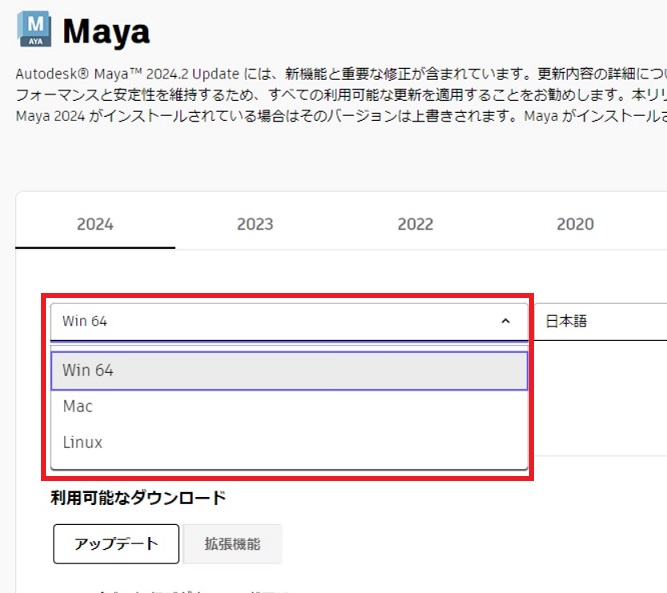
Task: Open the Win 64 platform combo box
Action: [270, 321]
